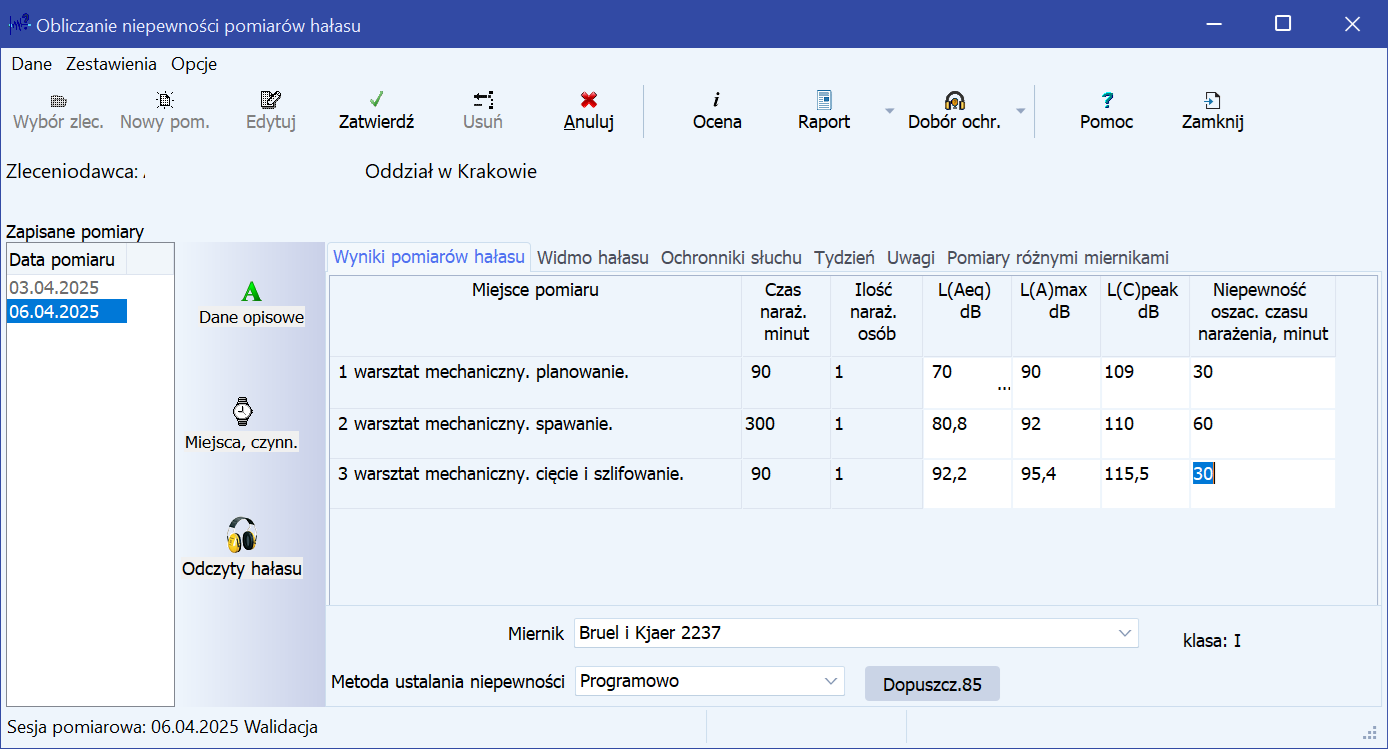Click L(Aeq) cell with value 80,8
The height and width of the screenshot is (749, 1388).
click(967, 433)
